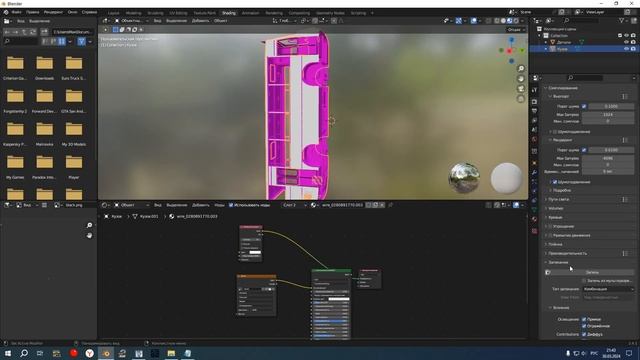Click Viewport Noise Threshold value field
The image size is (640, 360).
(x=611, y=106)
